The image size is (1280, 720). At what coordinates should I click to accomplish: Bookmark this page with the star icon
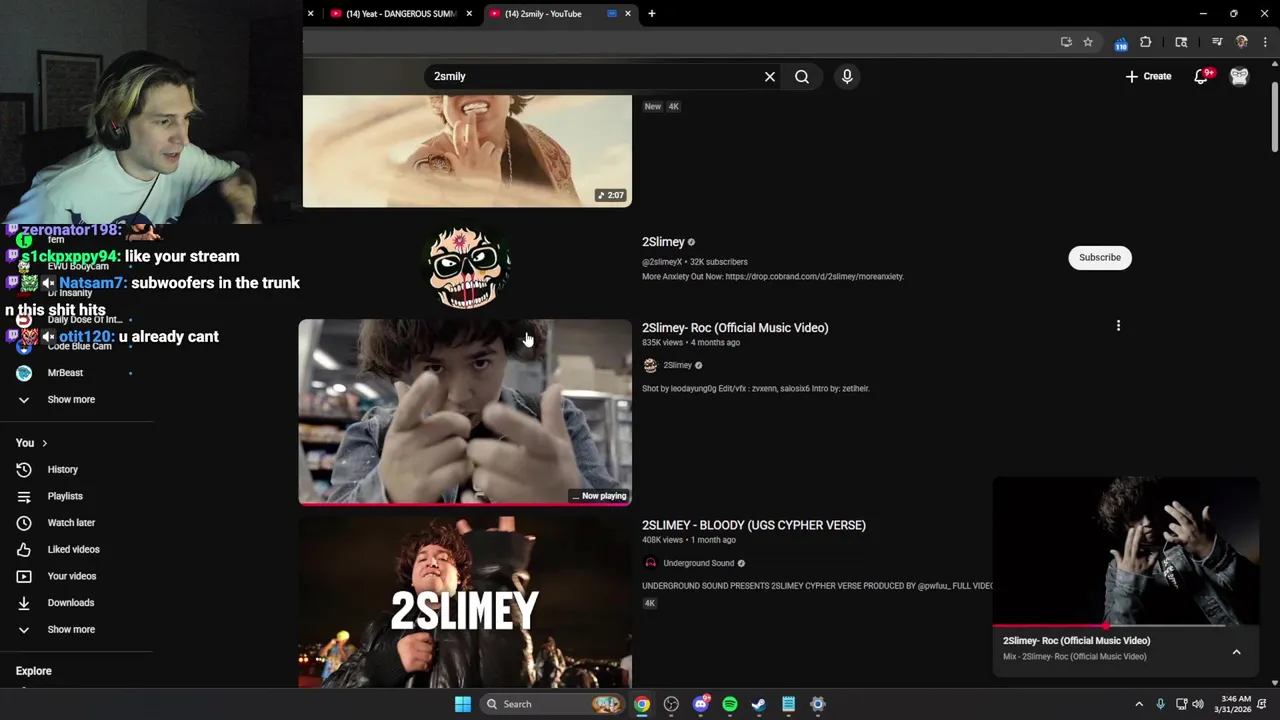click(x=1088, y=42)
